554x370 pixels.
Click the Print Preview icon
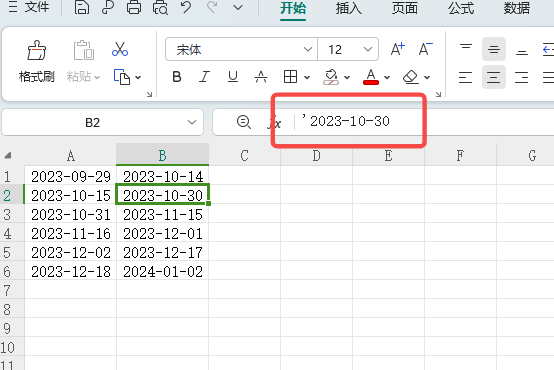point(160,7)
